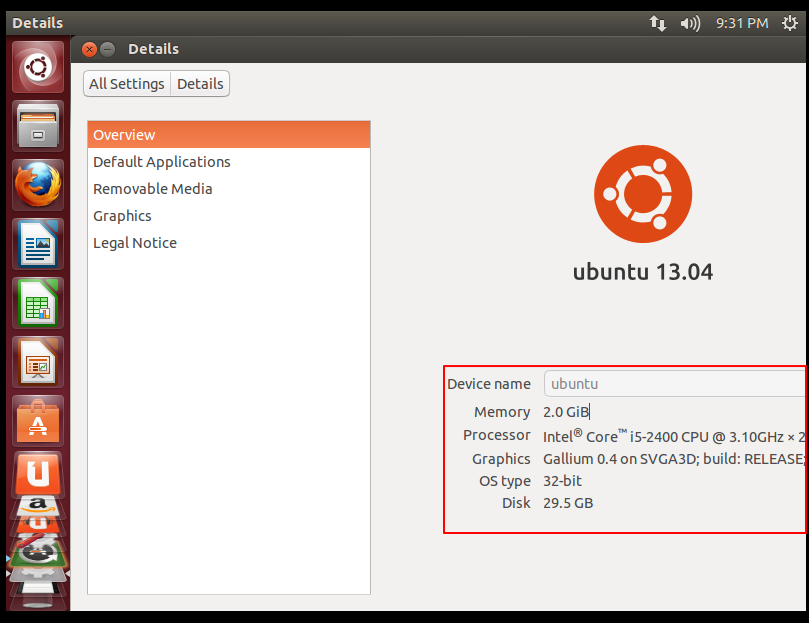Open network connections indicator
The image size is (809, 623).
[x=657, y=23]
